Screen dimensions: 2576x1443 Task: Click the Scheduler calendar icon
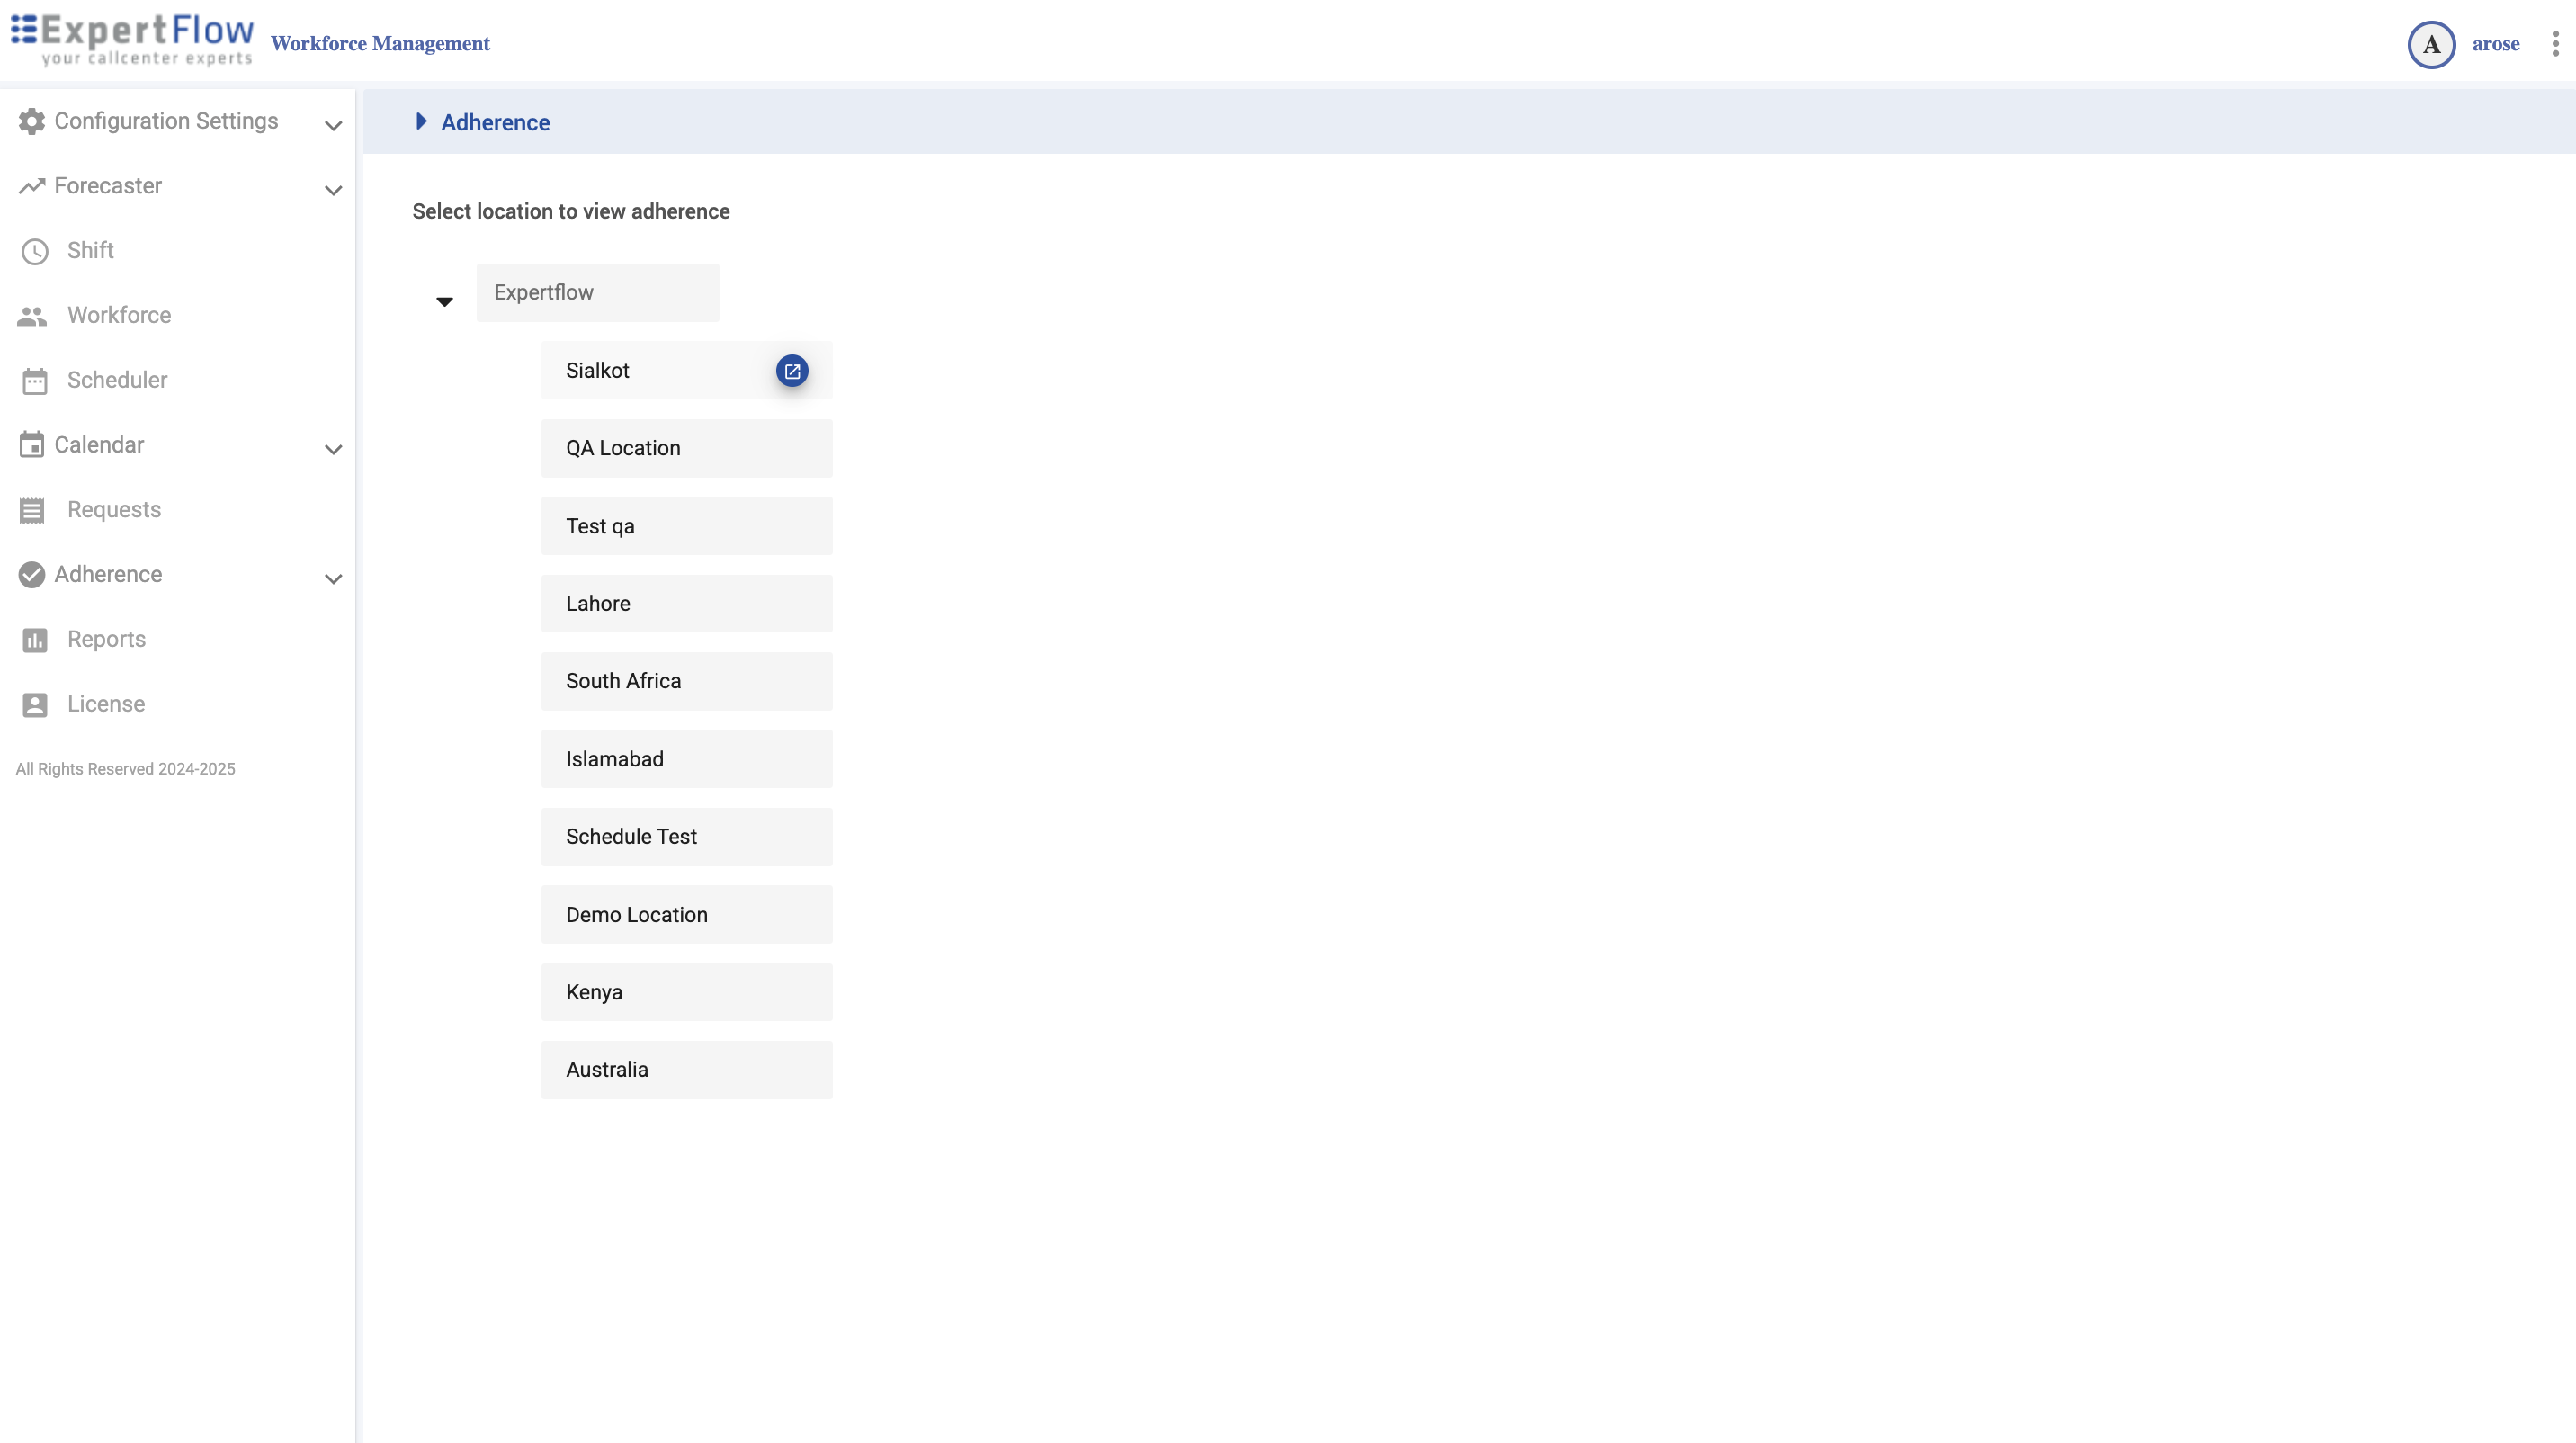coord(35,381)
